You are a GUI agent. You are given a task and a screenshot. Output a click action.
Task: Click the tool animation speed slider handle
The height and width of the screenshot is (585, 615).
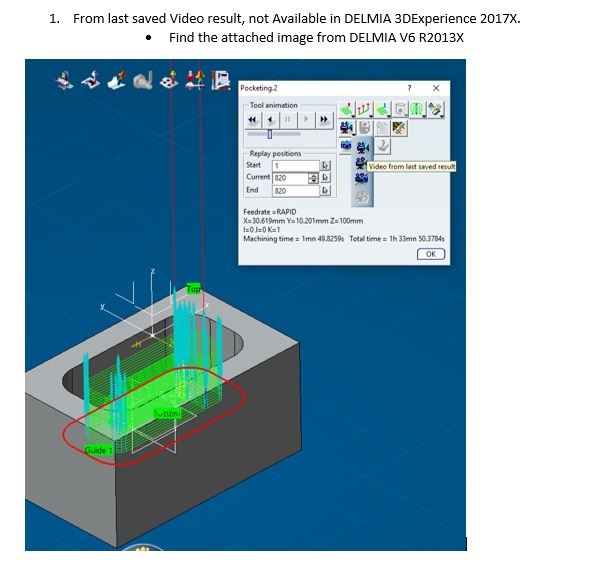tap(270, 134)
